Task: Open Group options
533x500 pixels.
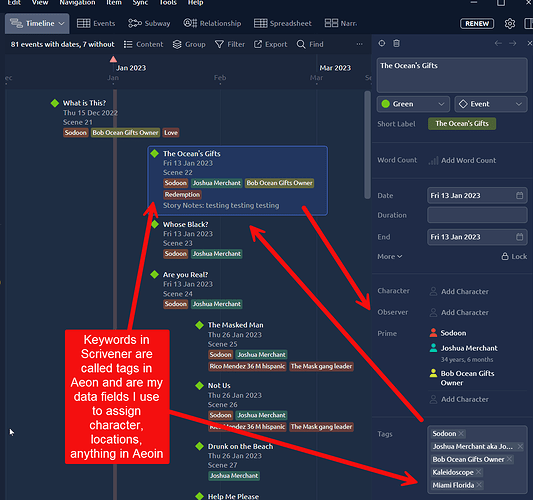Action: pyautogui.click(x=189, y=45)
